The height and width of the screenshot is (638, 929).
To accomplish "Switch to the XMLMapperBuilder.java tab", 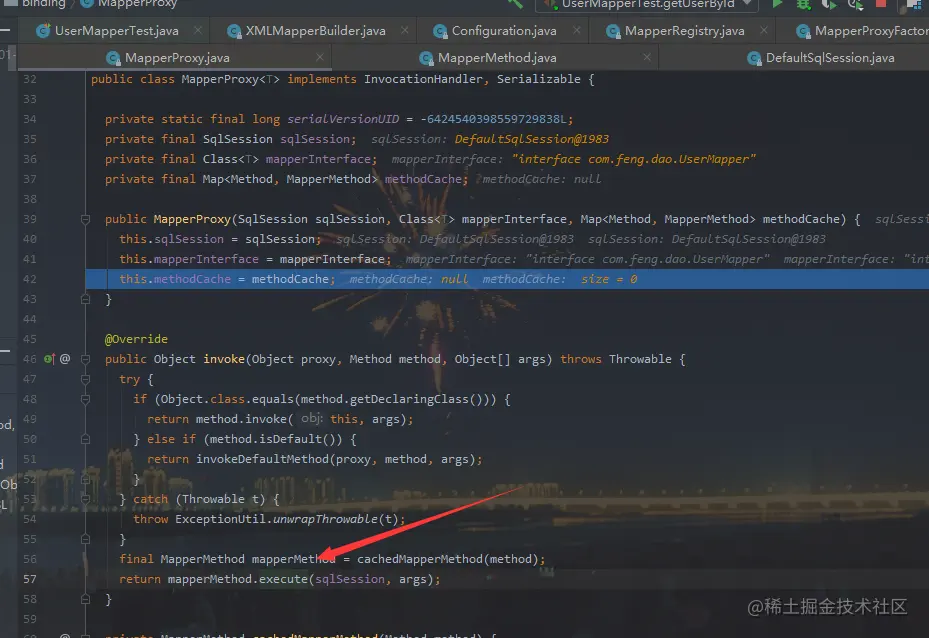I will [x=315, y=31].
